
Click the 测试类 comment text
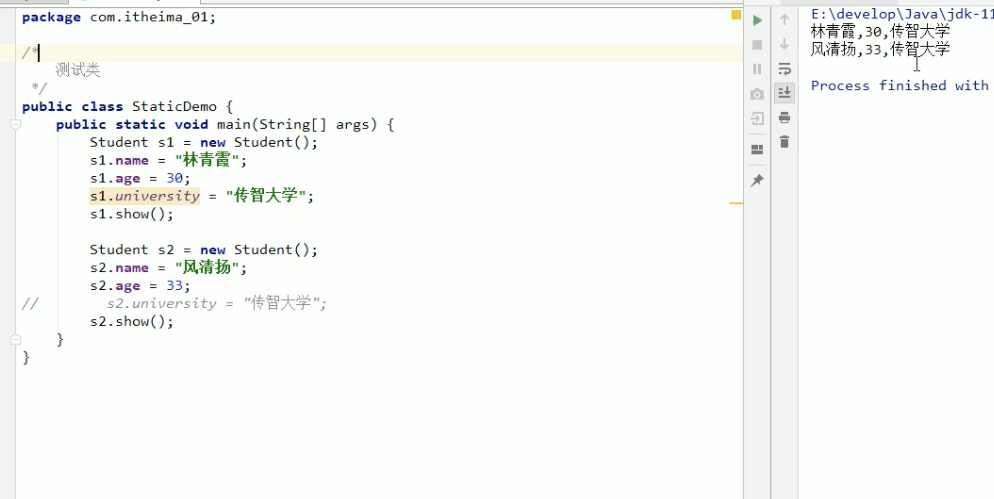click(78, 70)
